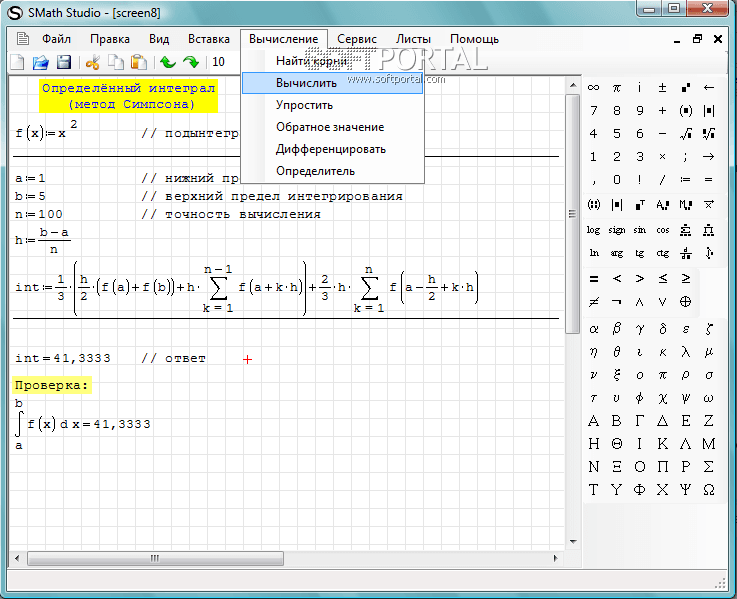Create a new worksheet with toolbar icon
The width and height of the screenshot is (737, 599).
pyautogui.click(x=17, y=62)
